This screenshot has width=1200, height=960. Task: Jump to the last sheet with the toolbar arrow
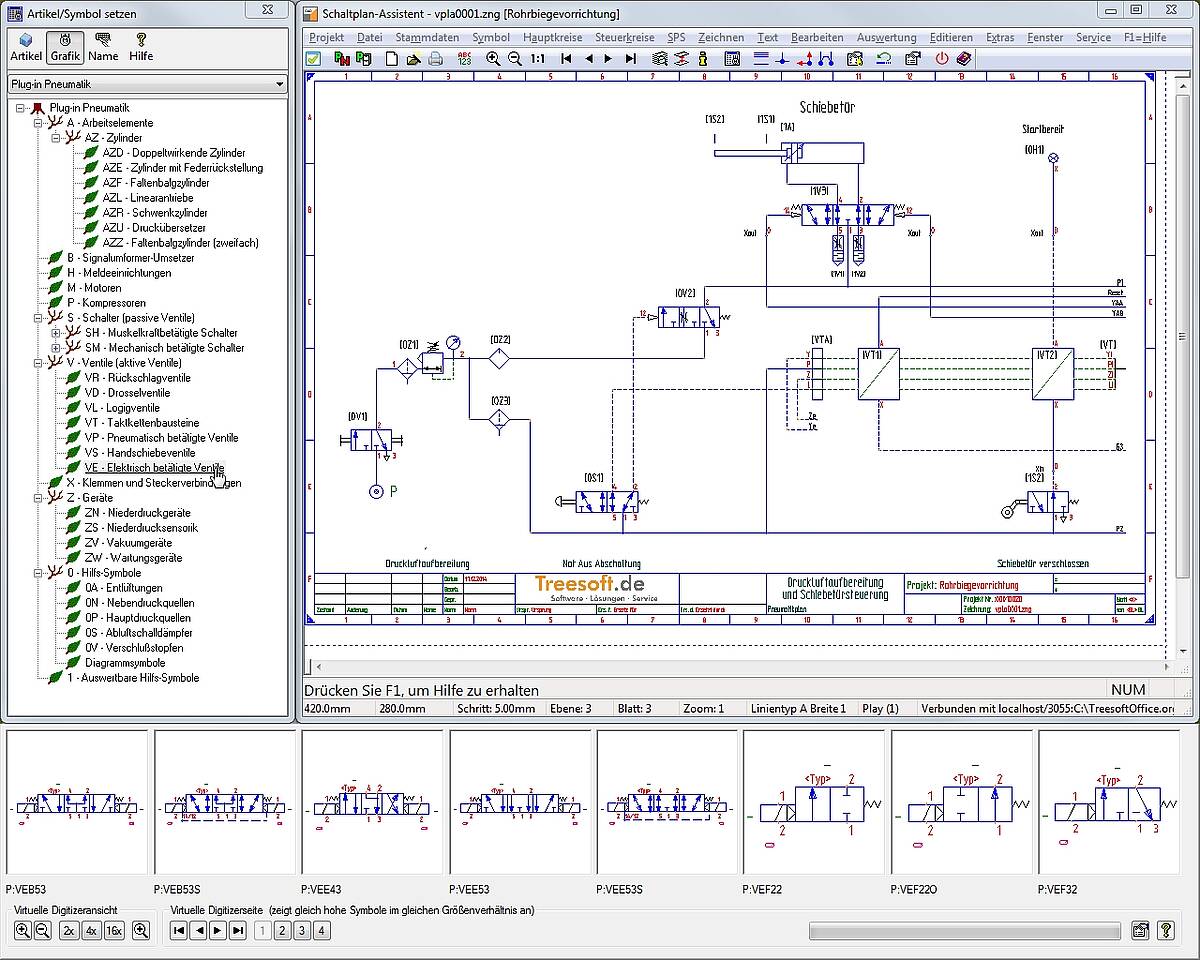point(631,59)
